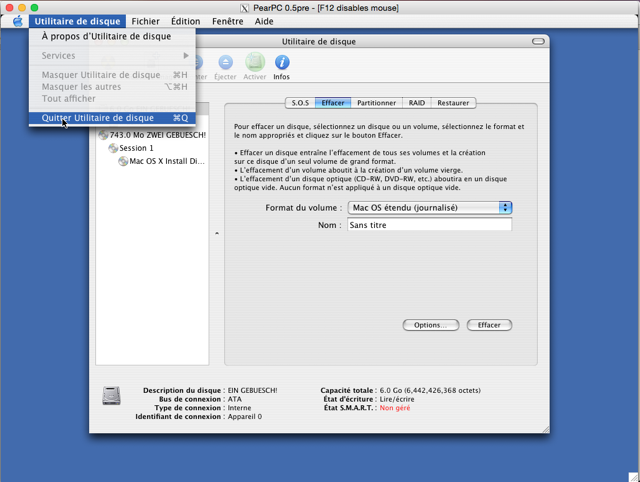
Task: Open the Aide menu
Action: pos(264,21)
